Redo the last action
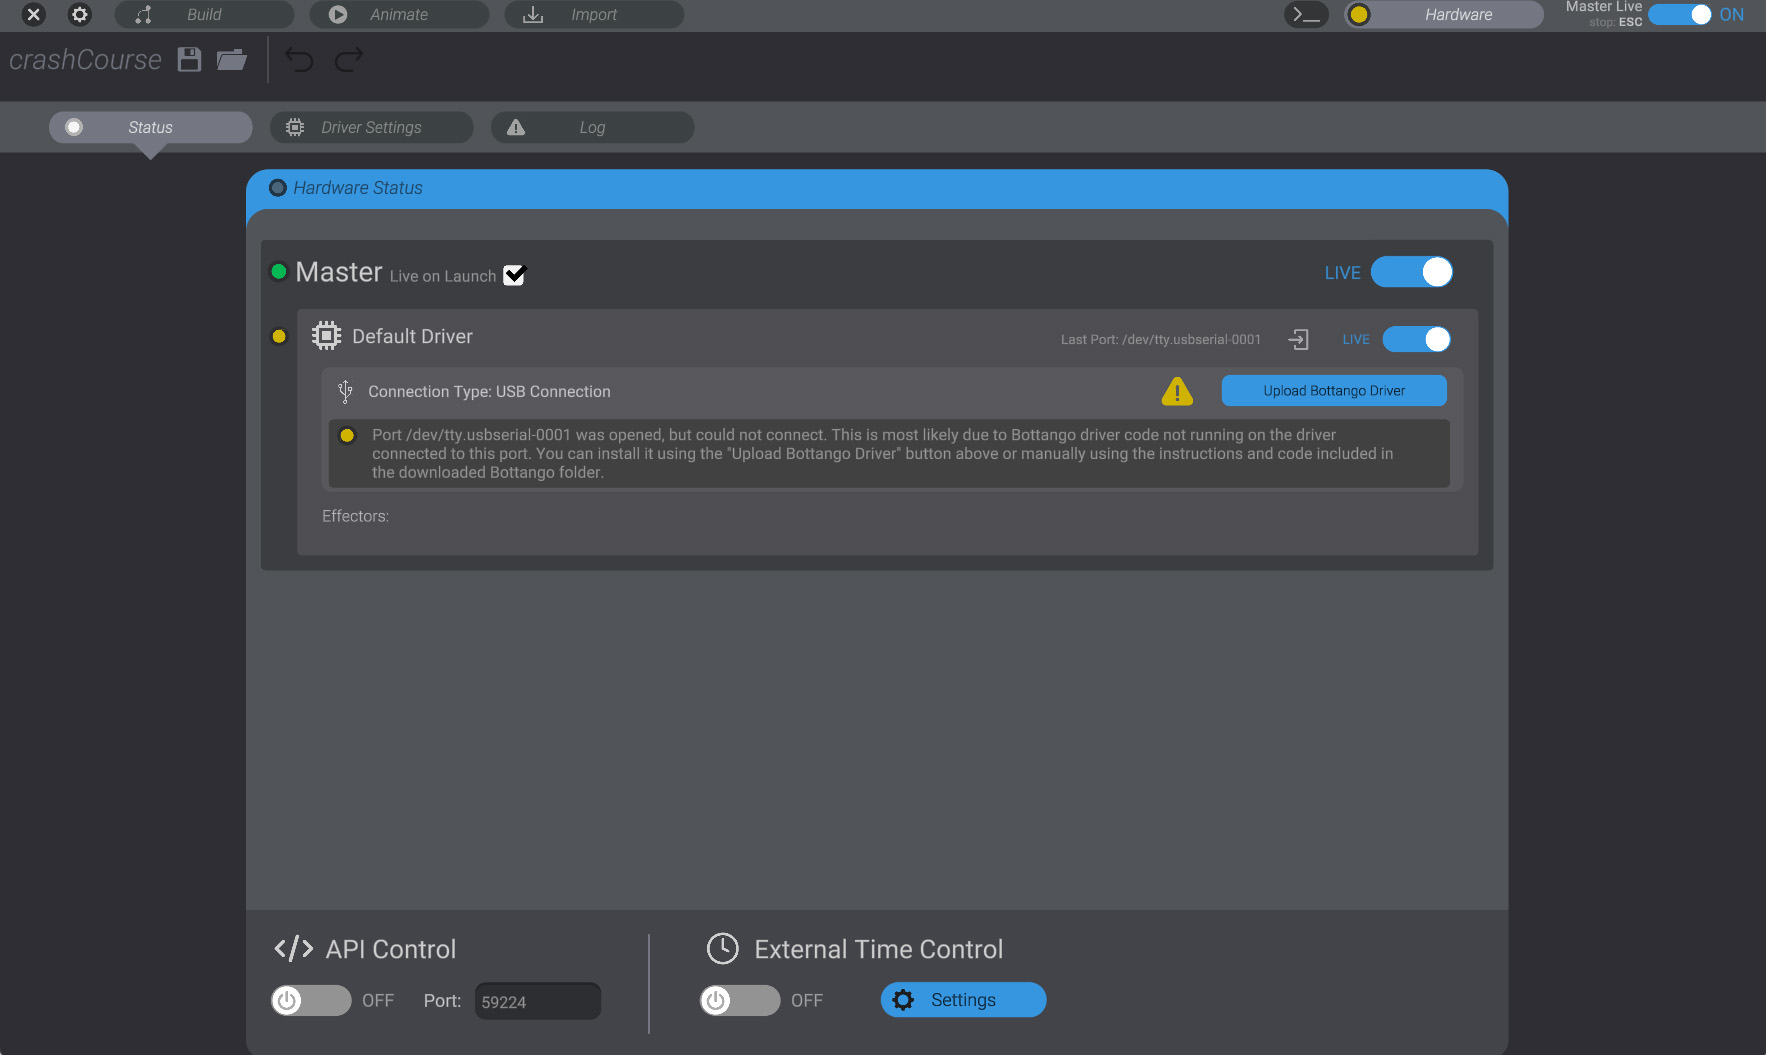 [x=348, y=59]
